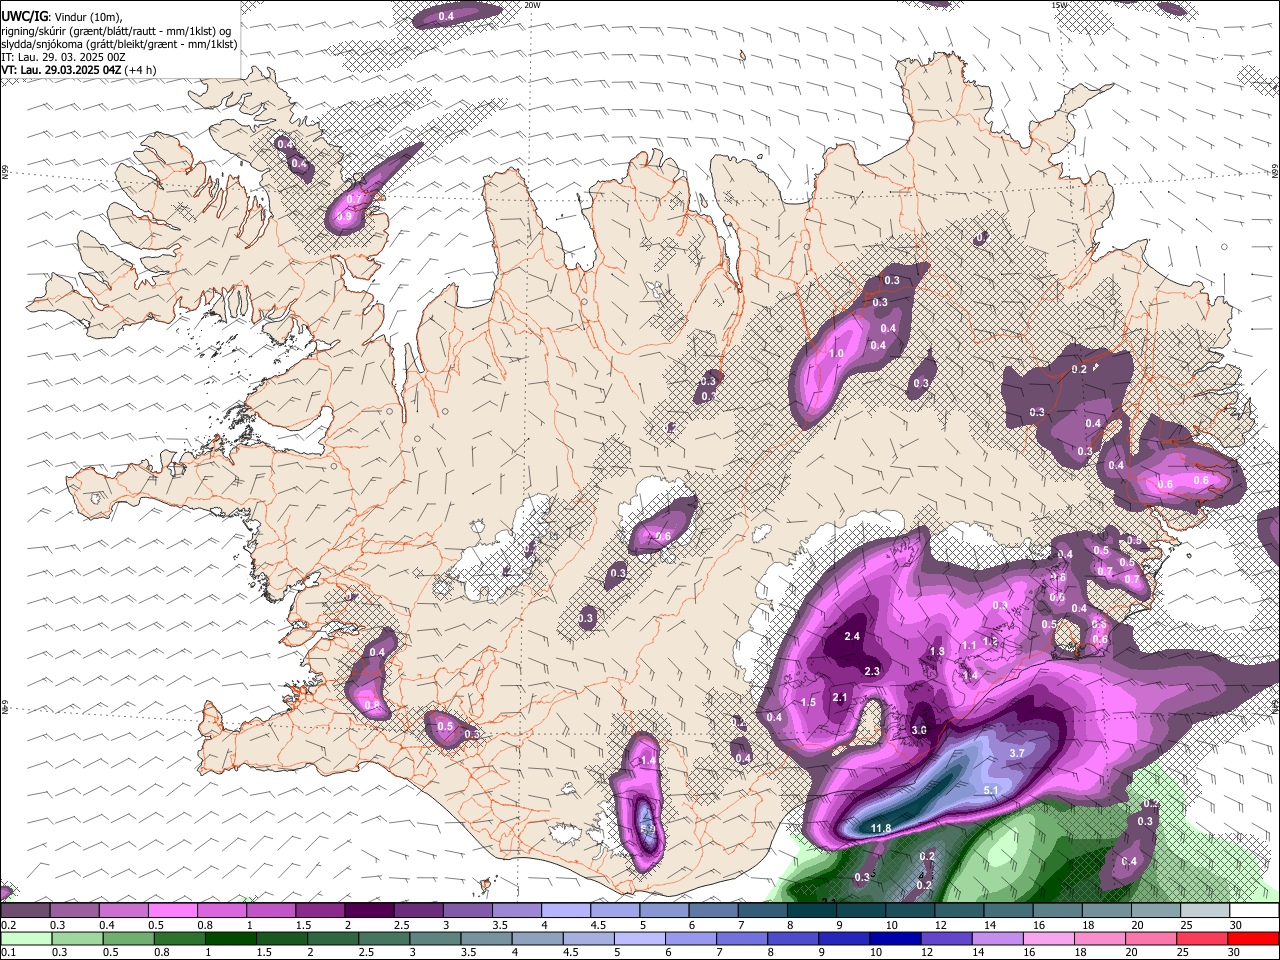Click the 0.1 pale green swatch in lower legend

pos(25,938)
